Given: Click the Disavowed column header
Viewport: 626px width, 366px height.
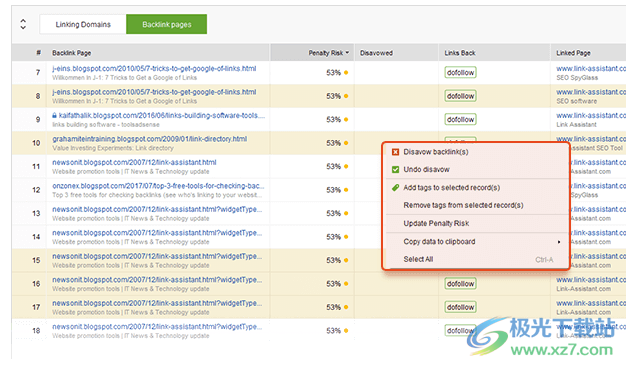Looking at the screenshot, I should [x=376, y=53].
